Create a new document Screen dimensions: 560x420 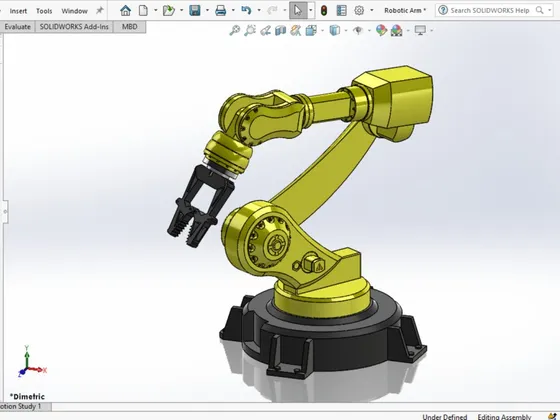point(143,11)
